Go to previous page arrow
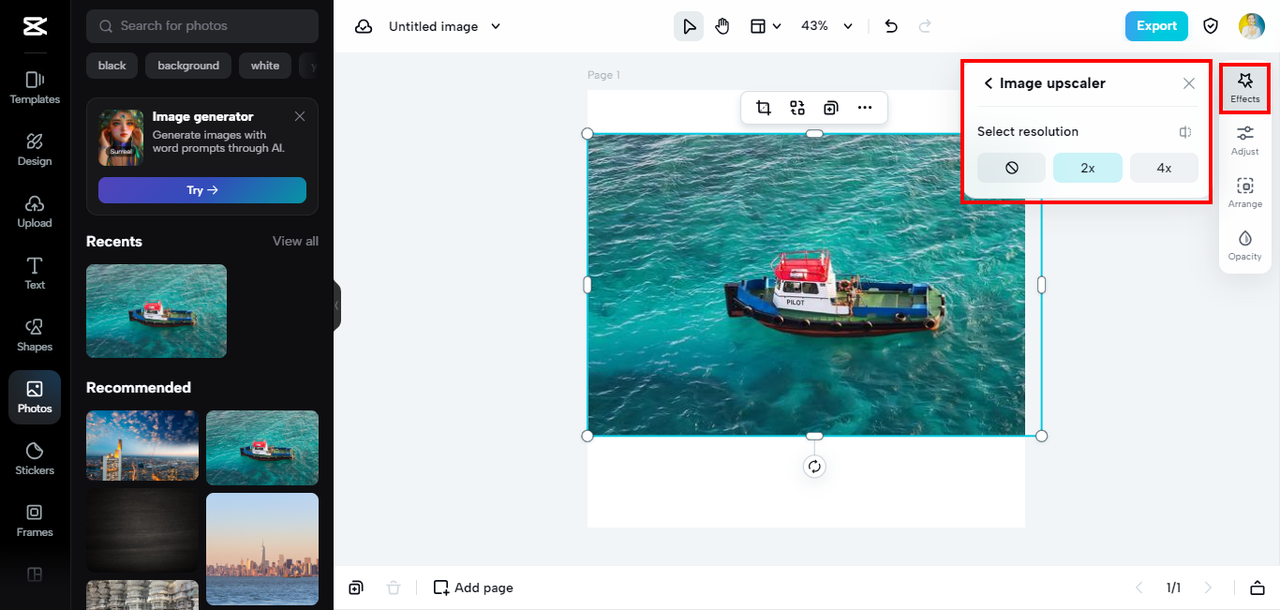1280x610 pixels. coord(1138,588)
